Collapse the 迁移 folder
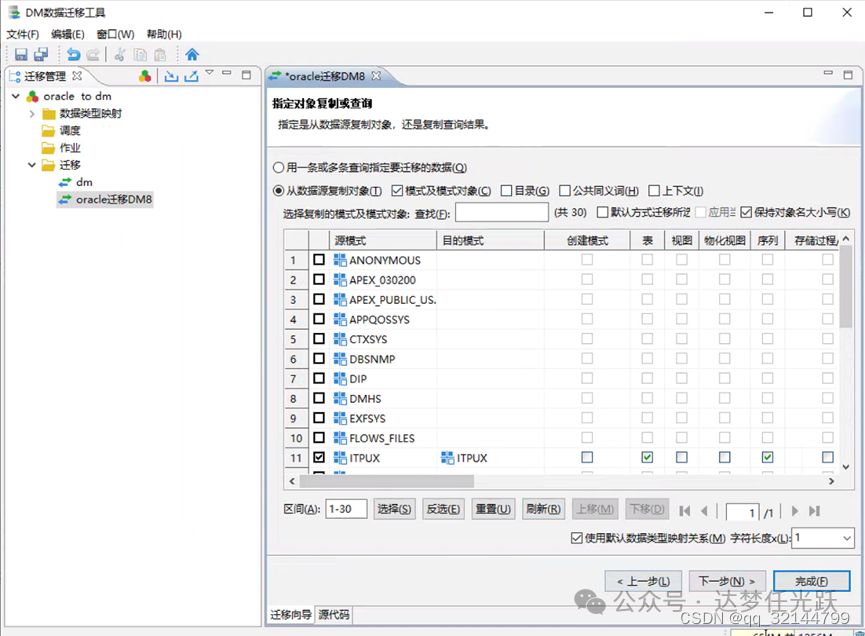Image resolution: width=865 pixels, height=636 pixels. [32, 165]
